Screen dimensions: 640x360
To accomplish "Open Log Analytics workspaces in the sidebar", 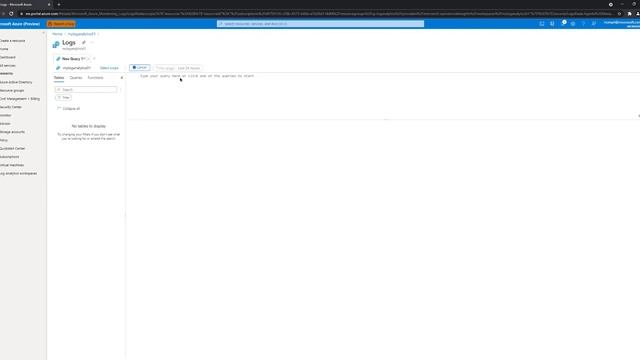I will (18, 173).
